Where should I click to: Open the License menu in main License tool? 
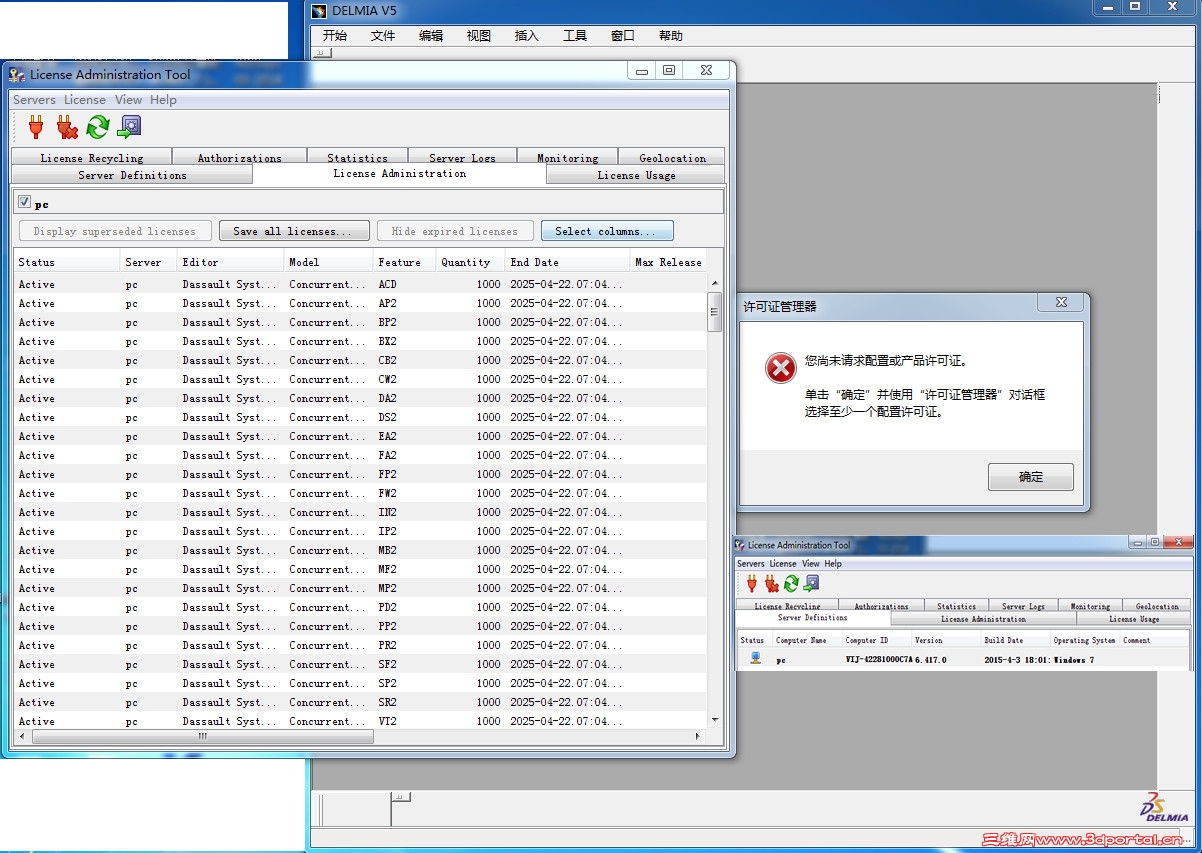click(x=85, y=100)
